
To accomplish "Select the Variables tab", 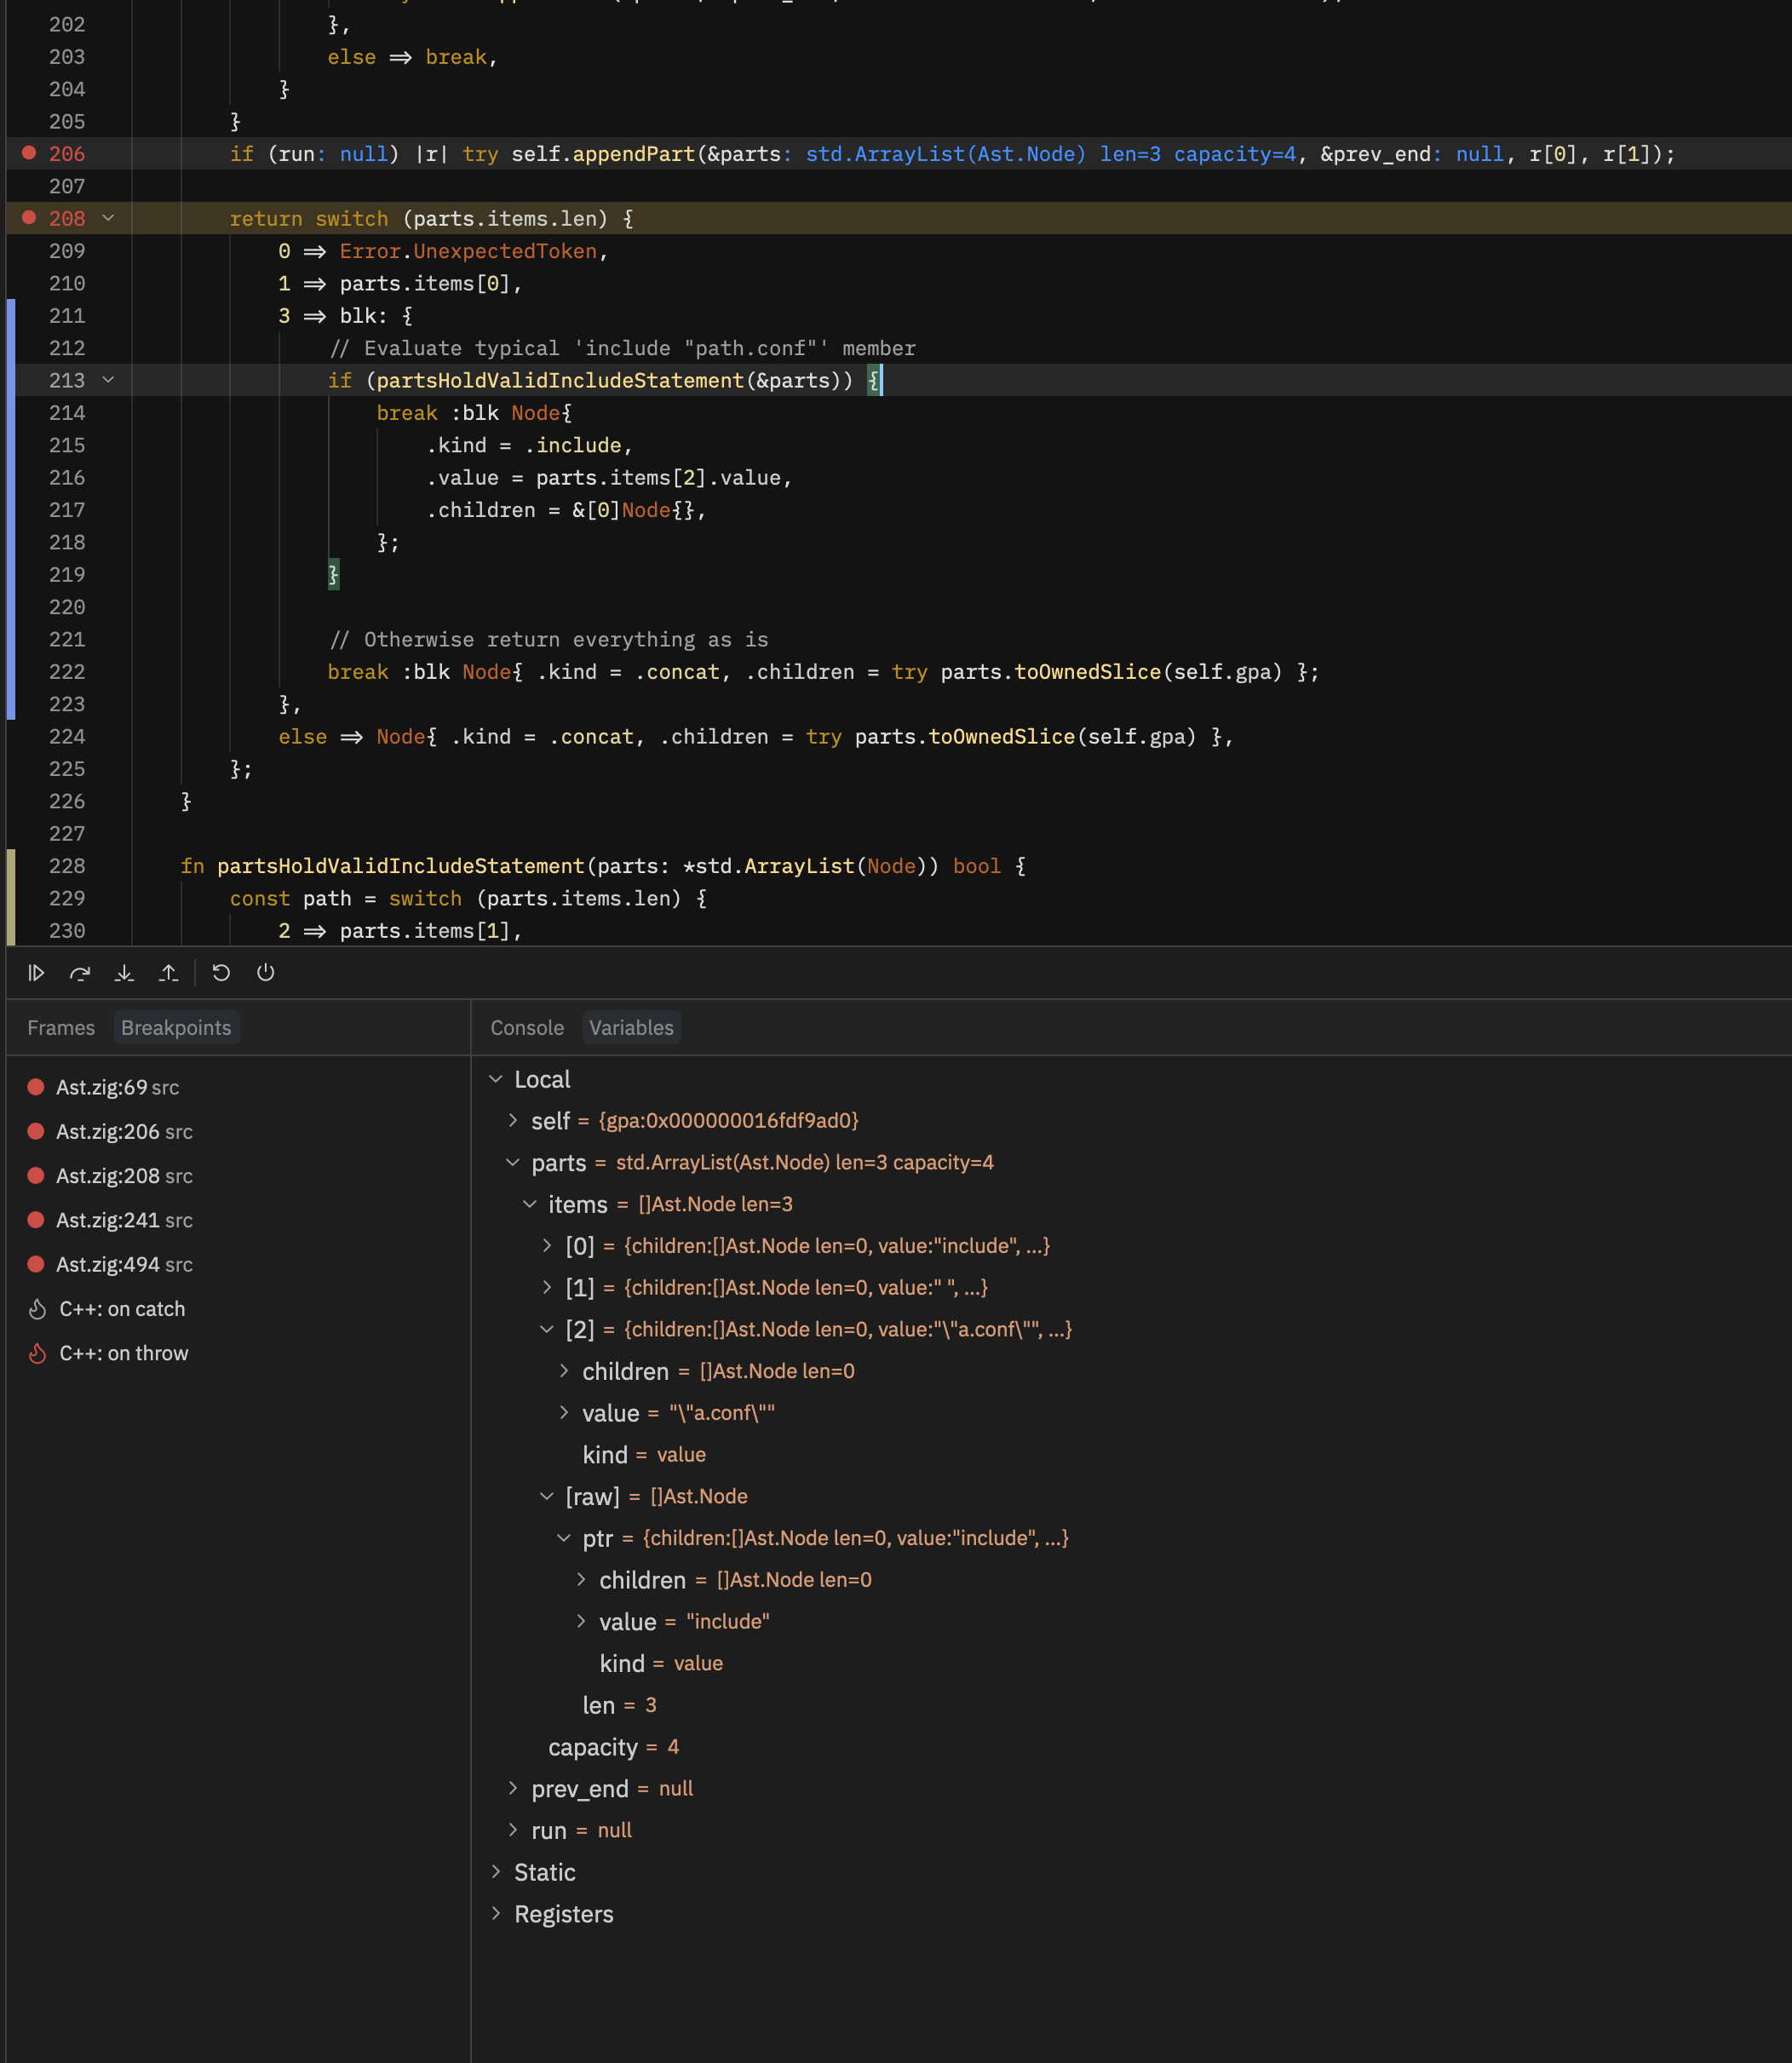I will point(631,1028).
